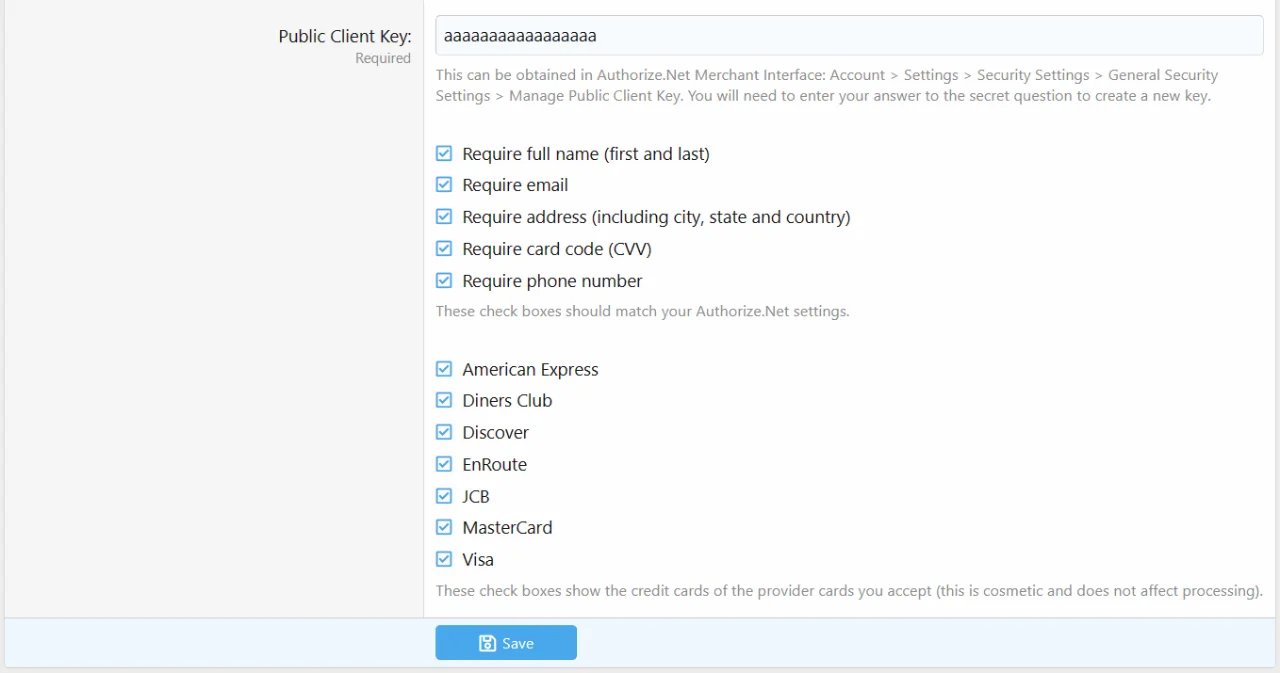Uncheck the American Express checkbox
Image resolution: width=1280 pixels, height=673 pixels.
444,369
